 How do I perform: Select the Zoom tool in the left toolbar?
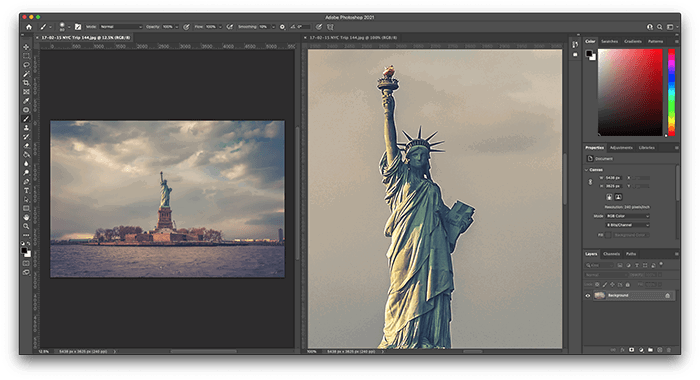click(26, 226)
